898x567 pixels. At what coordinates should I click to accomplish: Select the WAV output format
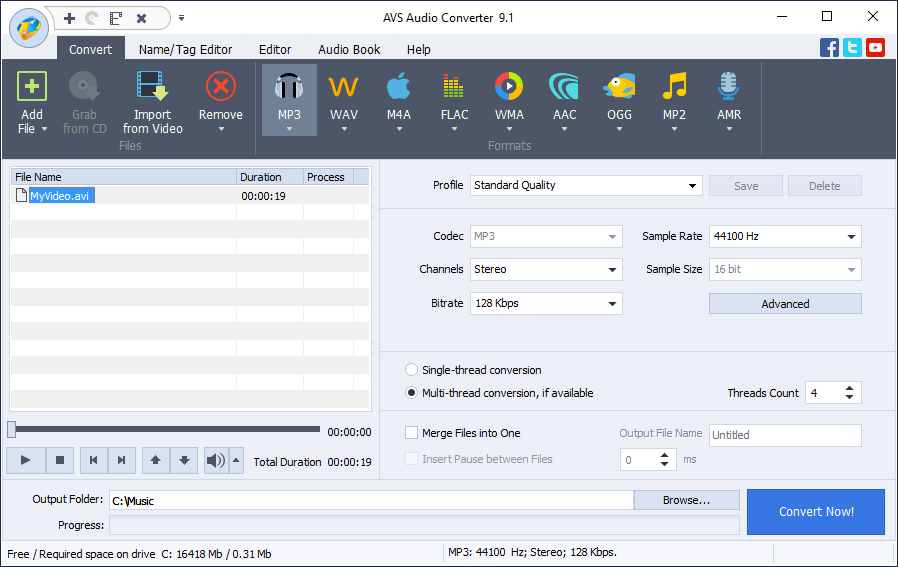point(344,88)
